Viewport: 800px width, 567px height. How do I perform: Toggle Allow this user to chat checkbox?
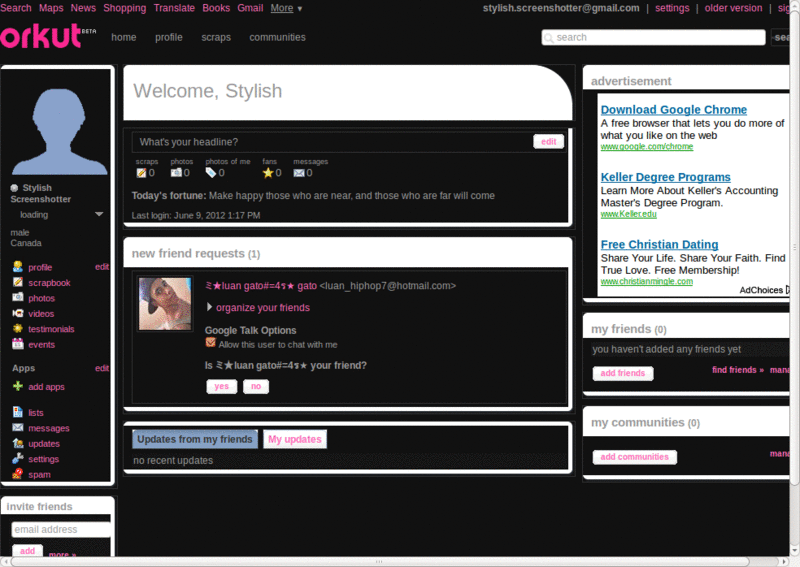click(210, 342)
